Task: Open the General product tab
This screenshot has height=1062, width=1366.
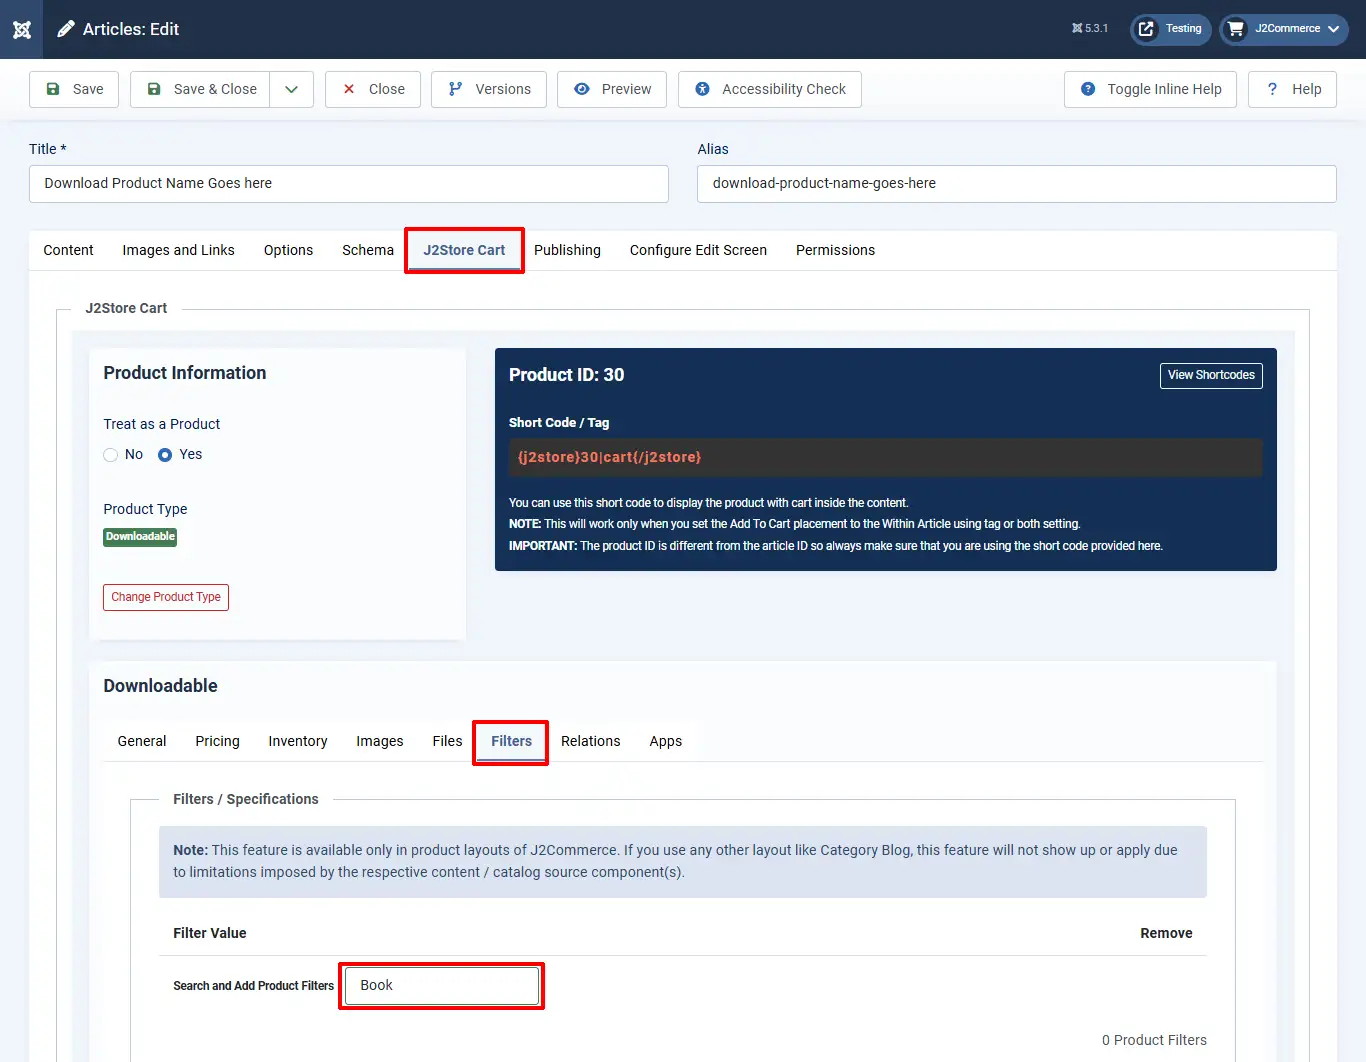Action: (x=142, y=741)
